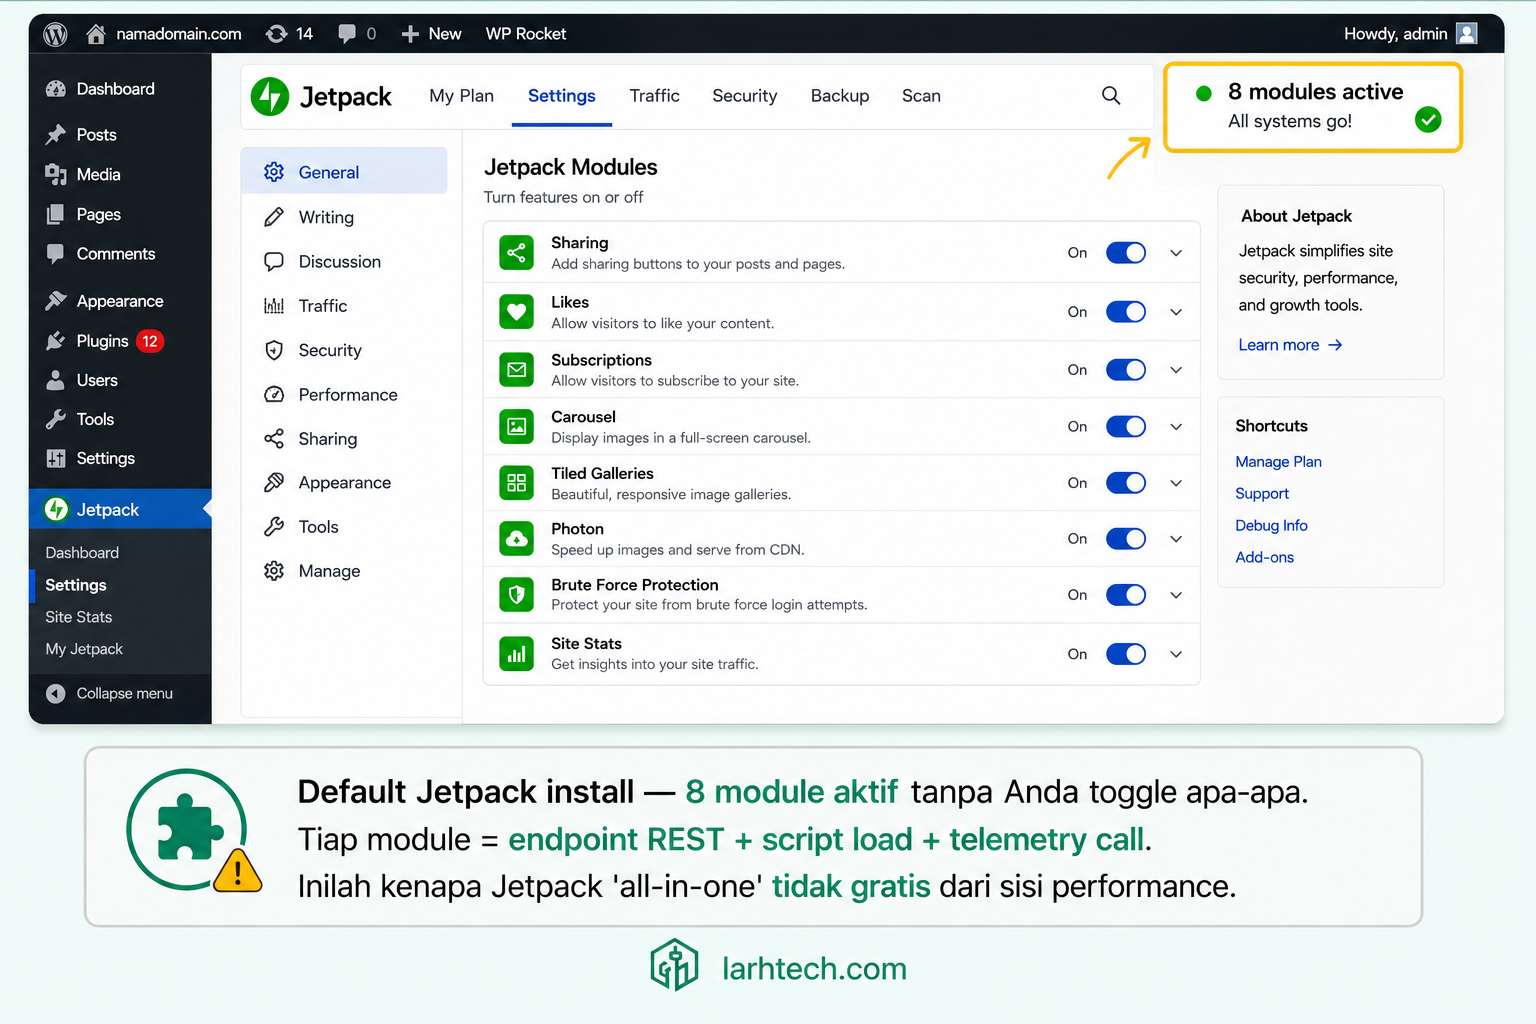Viewport: 1536px width, 1024px height.
Task: Open the Security tab in Jetpack header
Action: pyautogui.click(x=744, y=96)
